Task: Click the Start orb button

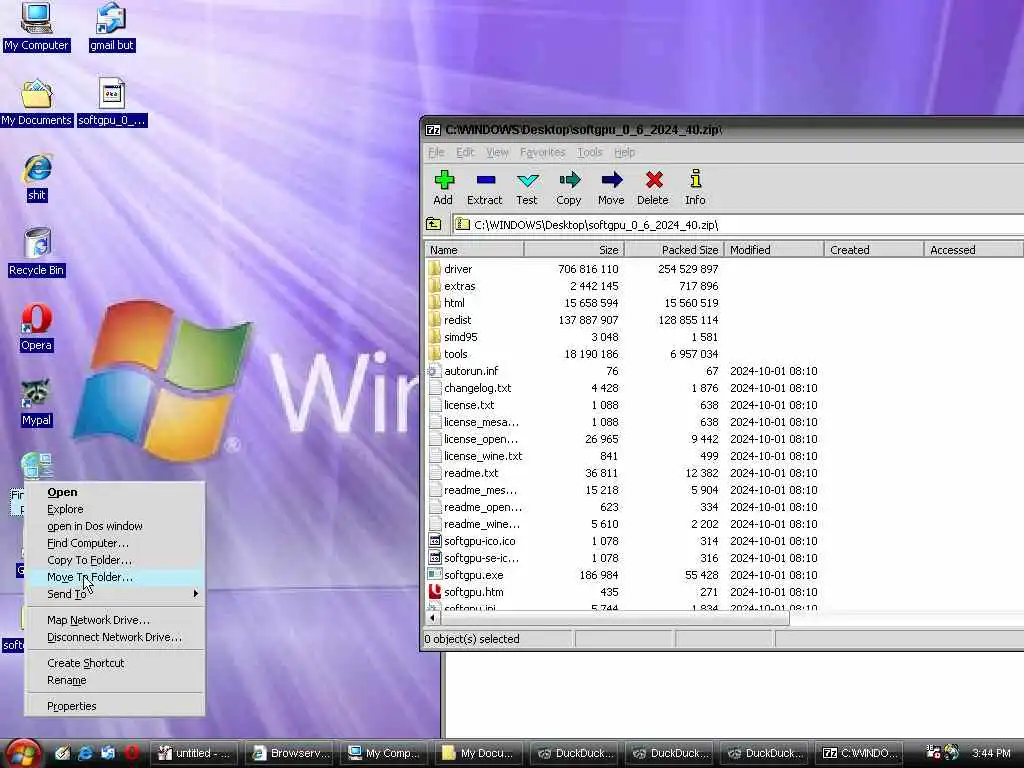Action: (x=24, y=753)
